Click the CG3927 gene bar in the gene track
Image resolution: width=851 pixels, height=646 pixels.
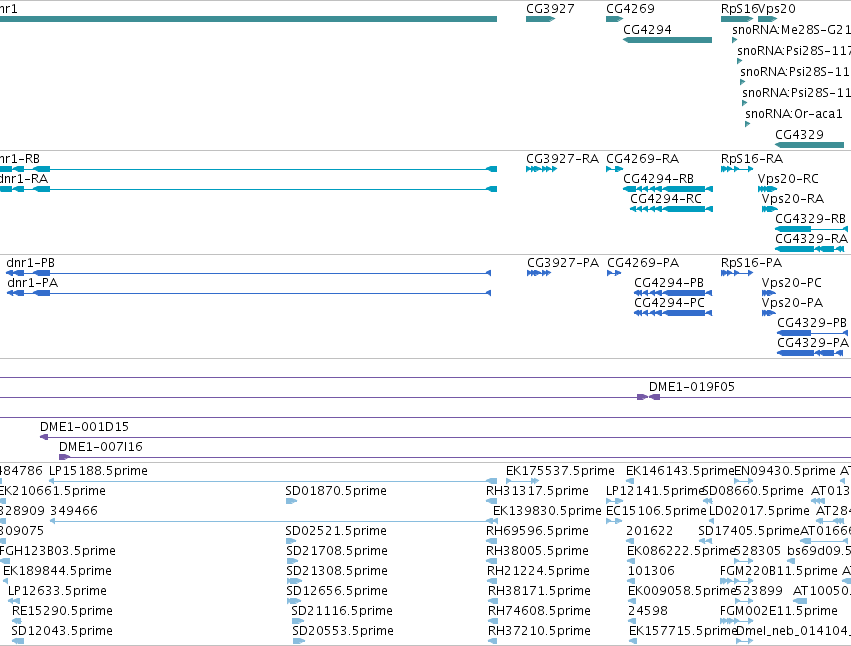[x=540, y=19]
